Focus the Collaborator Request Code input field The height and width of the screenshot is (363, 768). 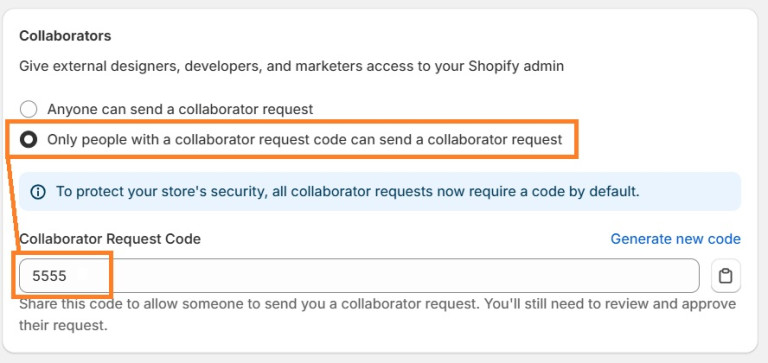(359, 276)
